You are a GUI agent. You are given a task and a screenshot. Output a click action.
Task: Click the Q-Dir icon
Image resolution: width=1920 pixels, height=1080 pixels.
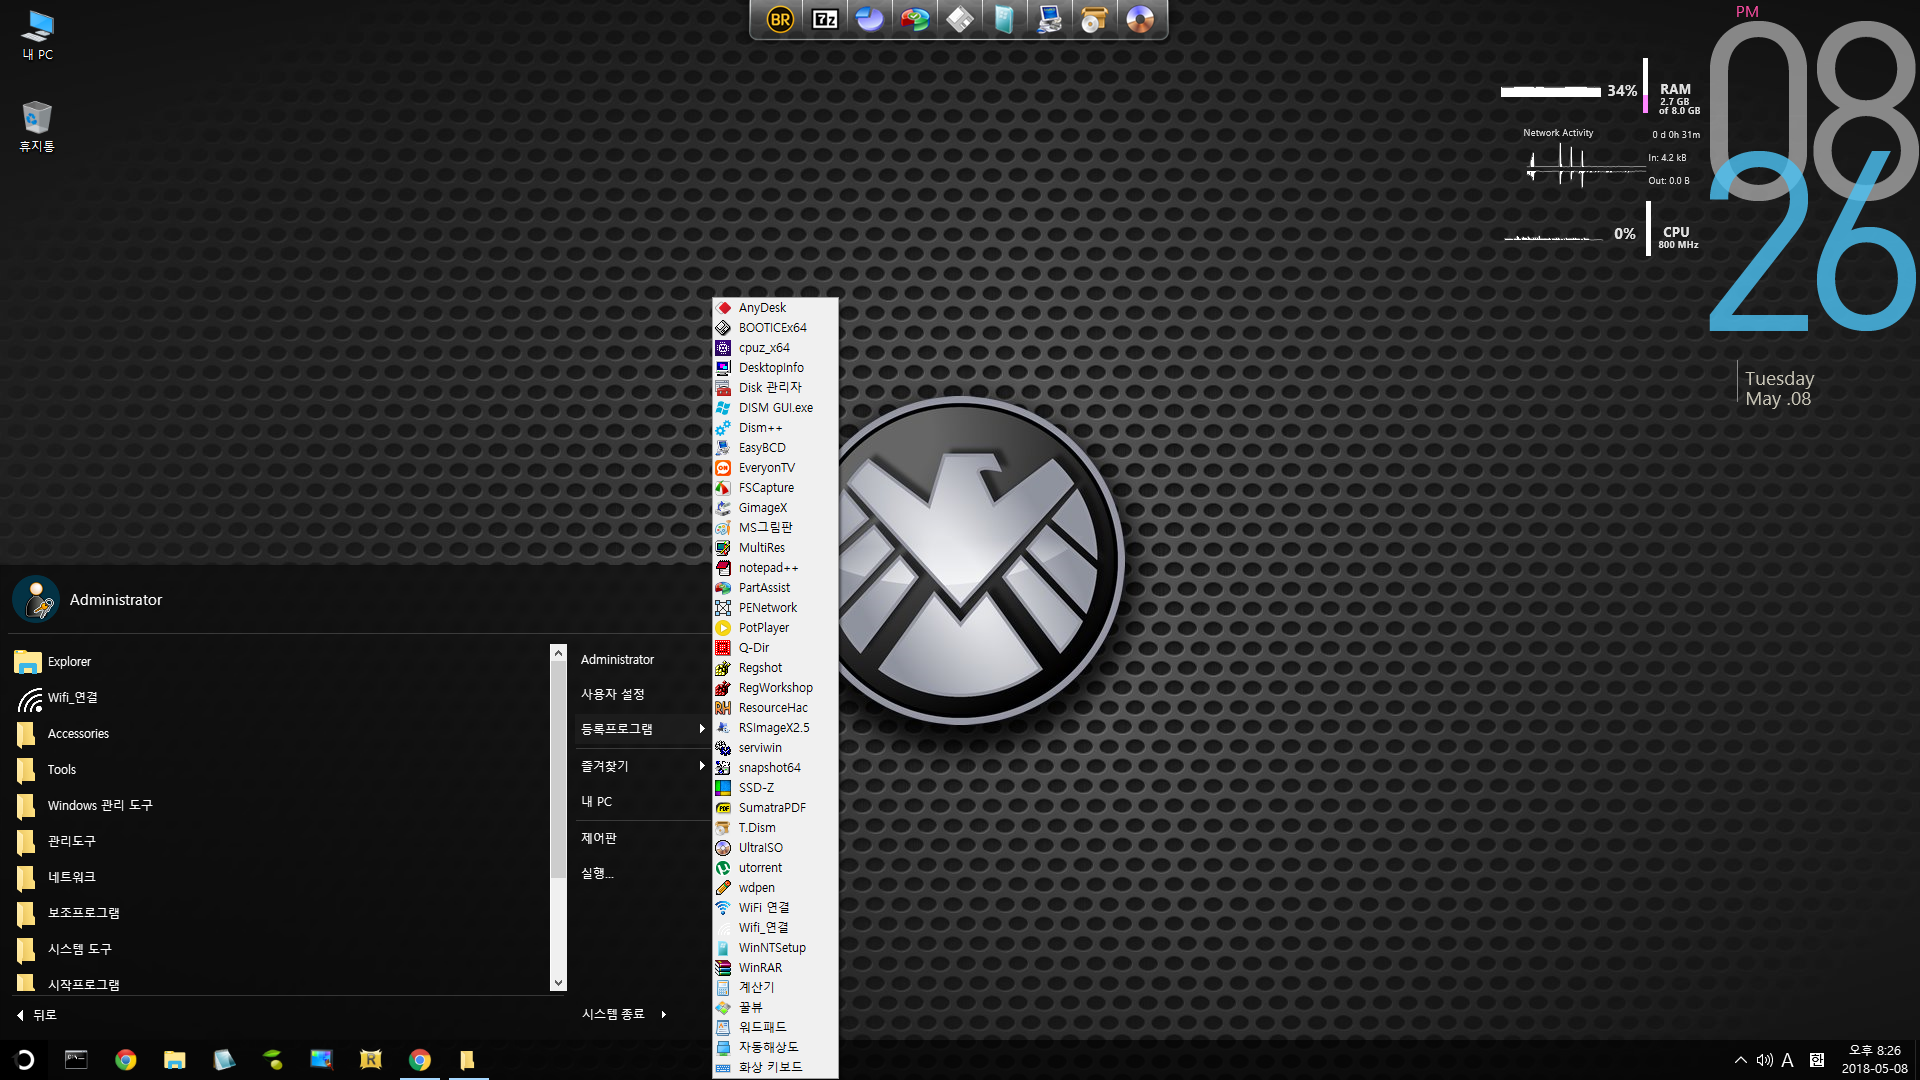coord(723,648)
